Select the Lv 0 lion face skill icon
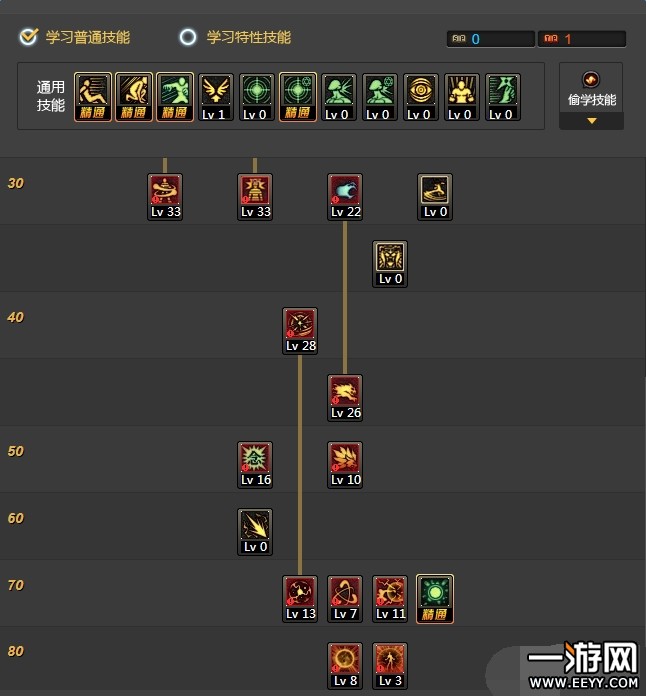This screenshot has width=646, height=696. [390, 264]
